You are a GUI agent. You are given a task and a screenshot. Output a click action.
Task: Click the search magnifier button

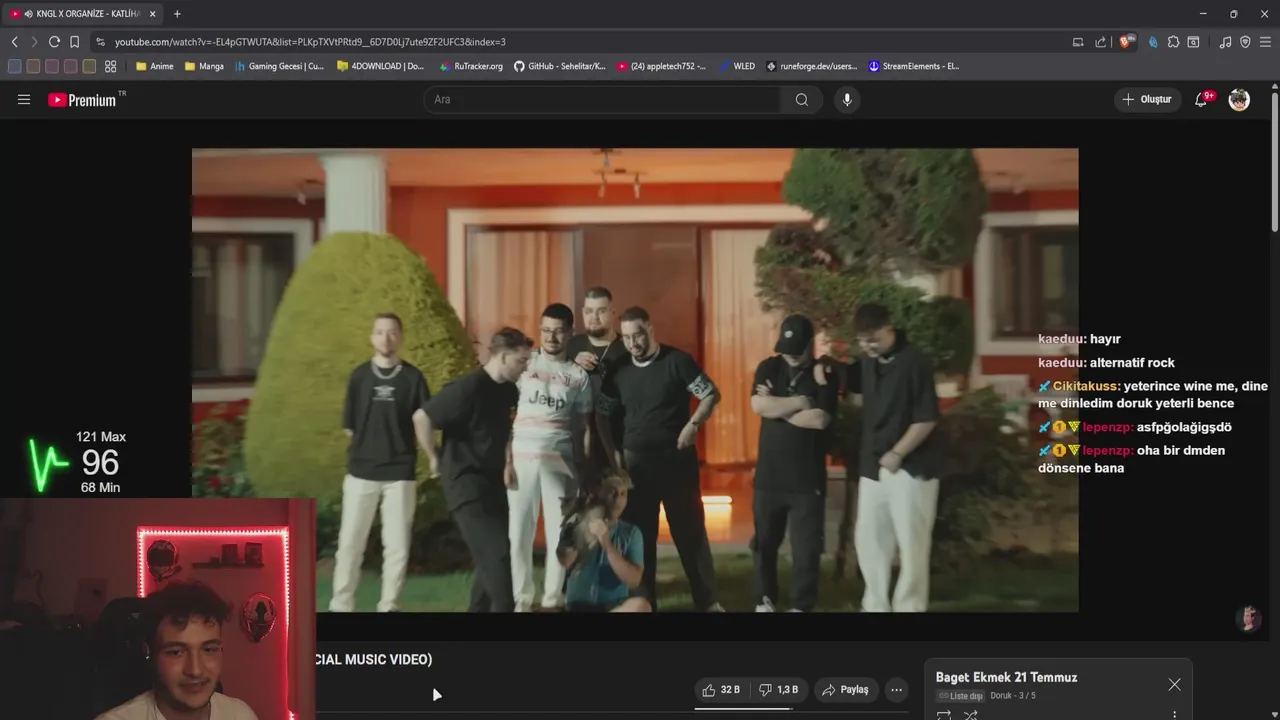[x=802, y=100]
